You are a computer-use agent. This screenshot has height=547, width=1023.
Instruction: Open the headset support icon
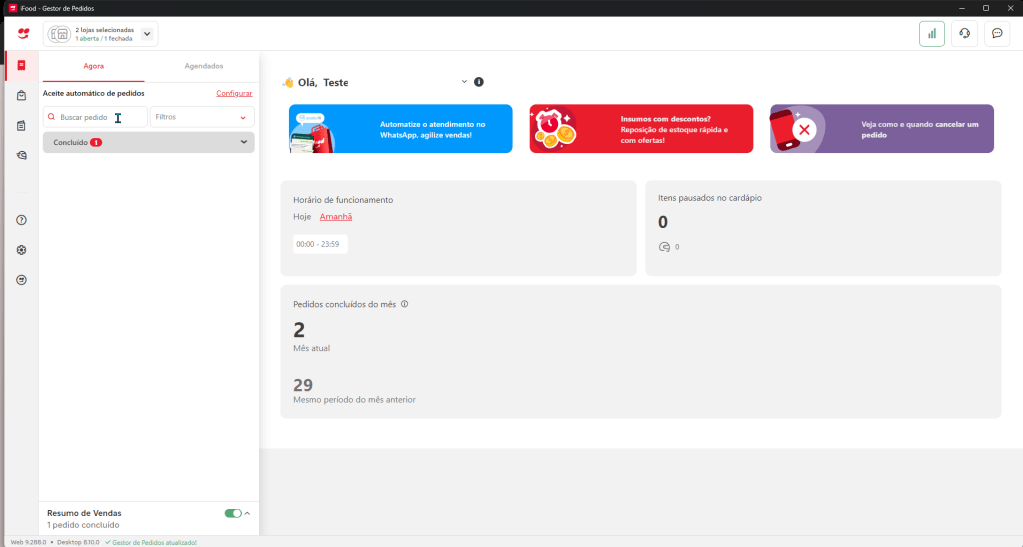(964, 34)
